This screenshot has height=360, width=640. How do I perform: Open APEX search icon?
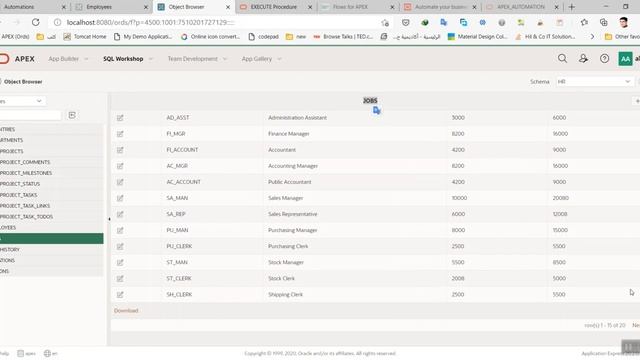click(x=562, y=59)
